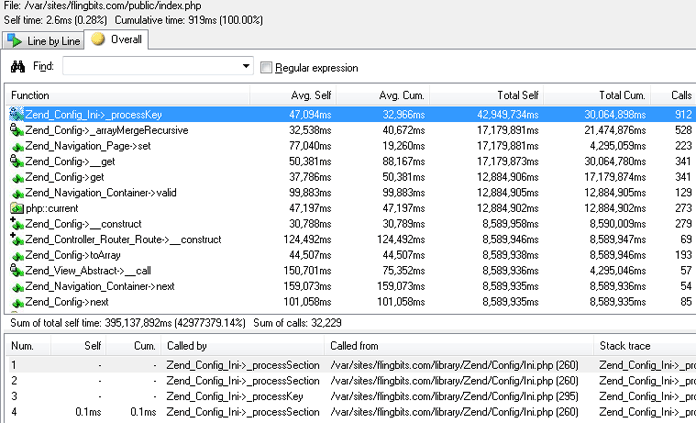Click icon beside Zend_Config->_arrayMergeRecursive
Image resolution: width=696 pixels, height=423 pixels.
[16, 130]
